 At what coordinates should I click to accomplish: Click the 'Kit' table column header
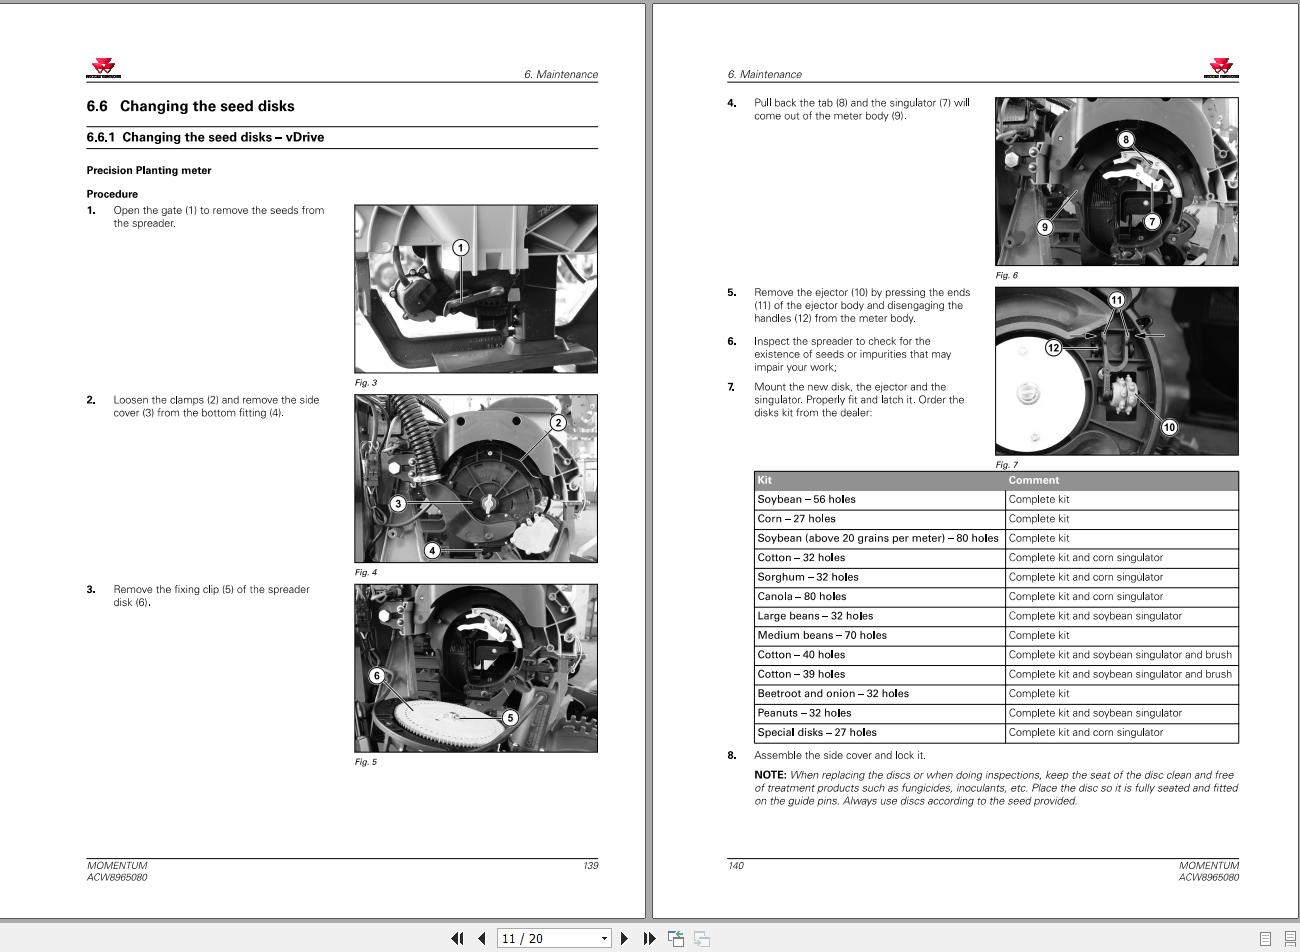[x=880, y=480]
